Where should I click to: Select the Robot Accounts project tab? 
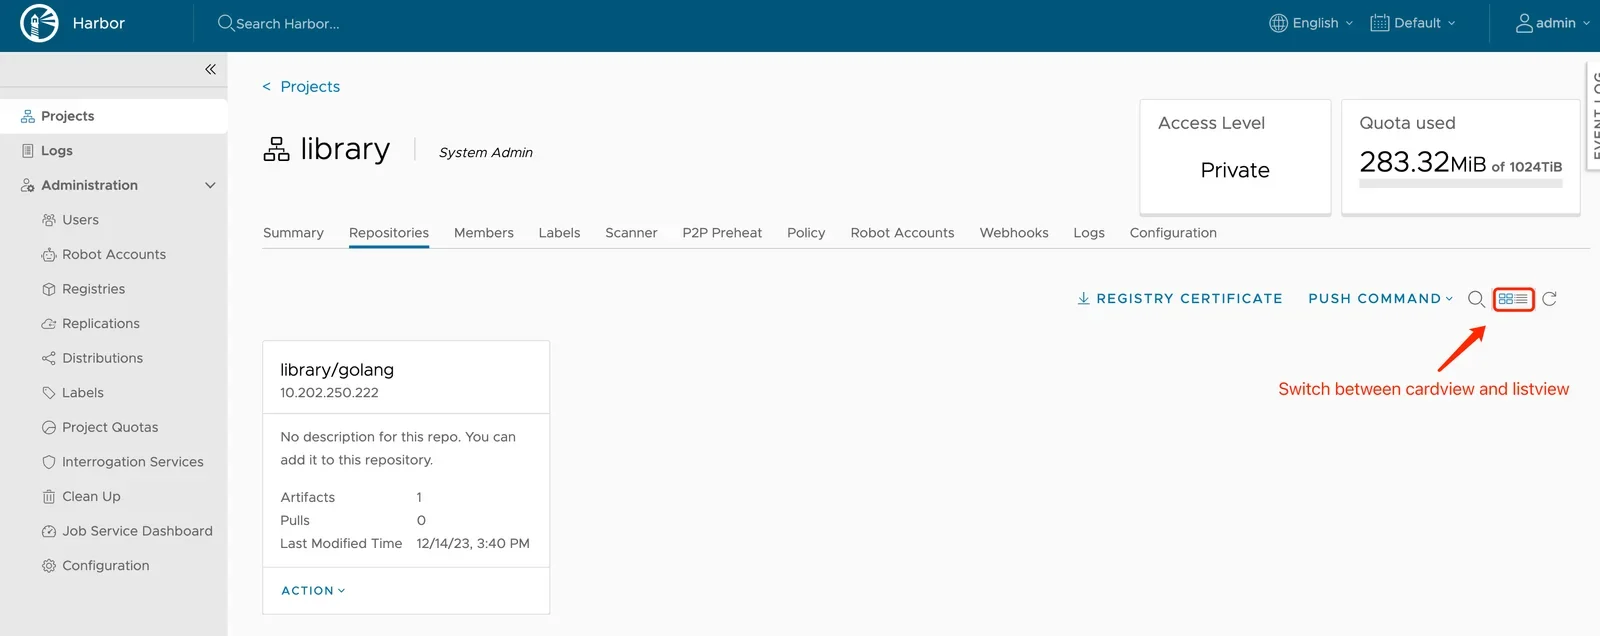[x=903, y=233]
